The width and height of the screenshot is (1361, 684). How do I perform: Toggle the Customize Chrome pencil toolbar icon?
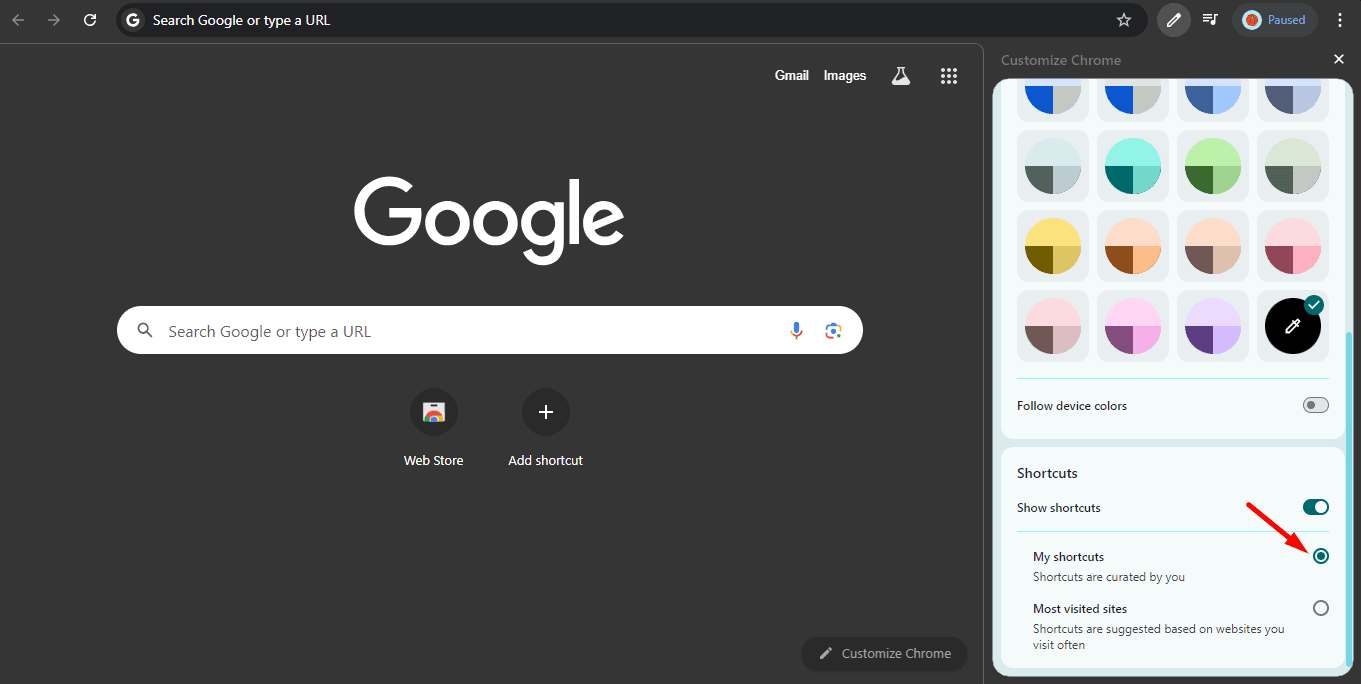tap(1174, 20)
